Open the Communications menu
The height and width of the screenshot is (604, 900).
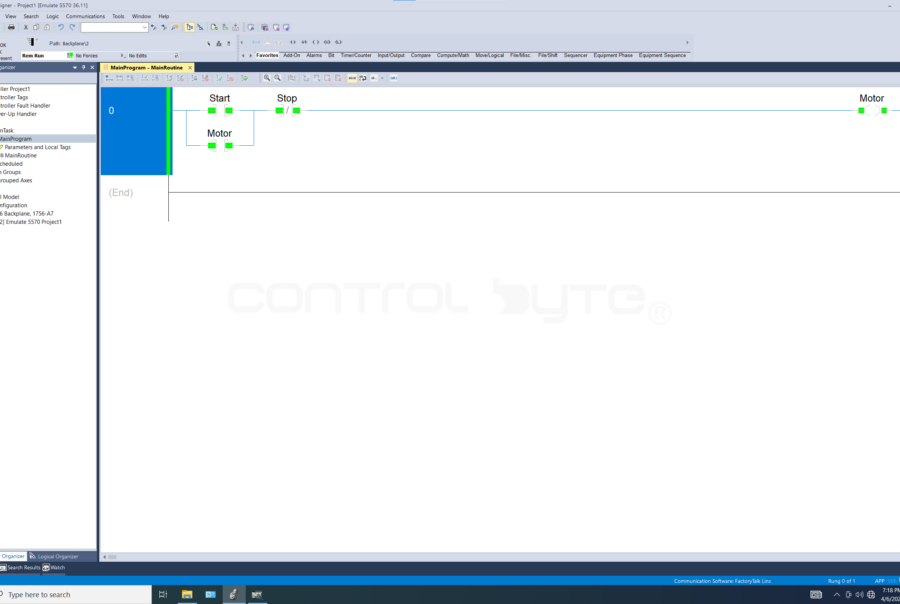click(86, 16)
